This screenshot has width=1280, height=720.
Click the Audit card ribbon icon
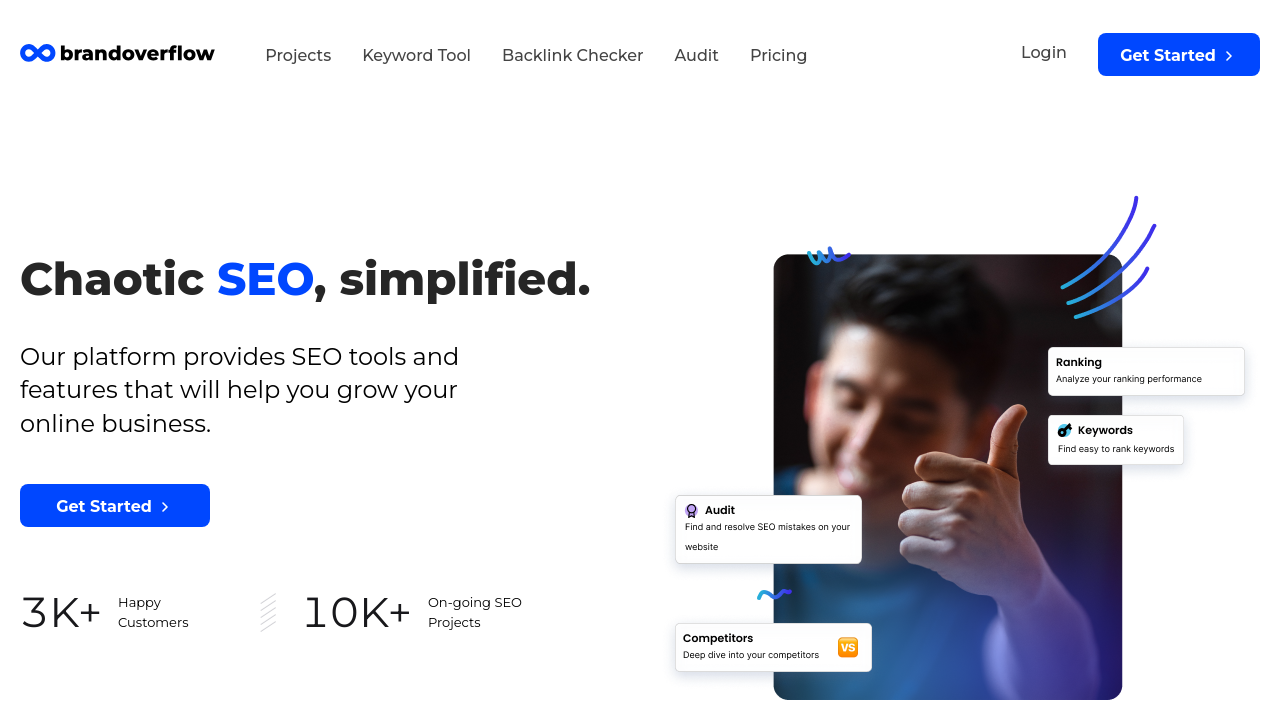[691, 510]
